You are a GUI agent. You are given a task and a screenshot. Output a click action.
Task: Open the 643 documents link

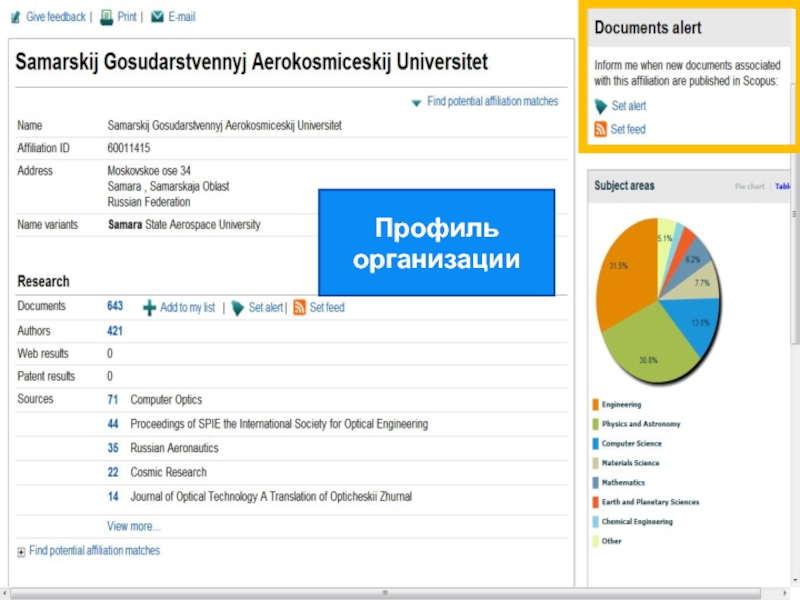click(x=115, y=307)
